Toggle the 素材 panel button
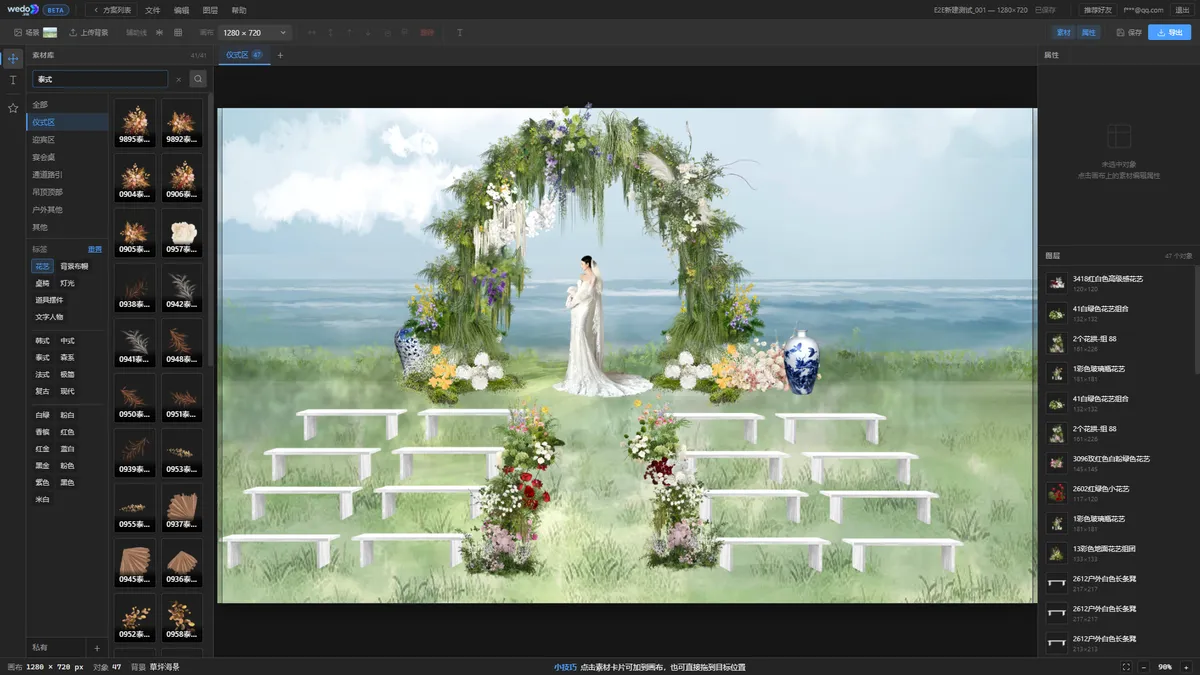Screen dimensions: 1200x675 [x=1064, y=33]
